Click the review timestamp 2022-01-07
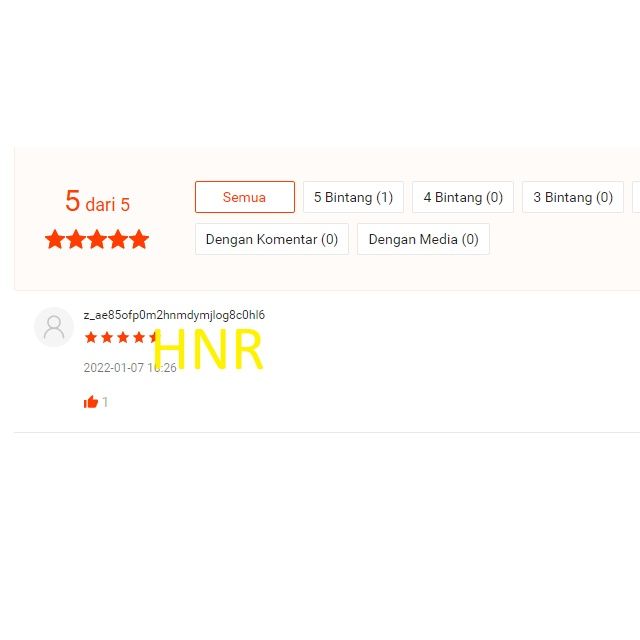640x640 pixels. (x=130, y=368)
